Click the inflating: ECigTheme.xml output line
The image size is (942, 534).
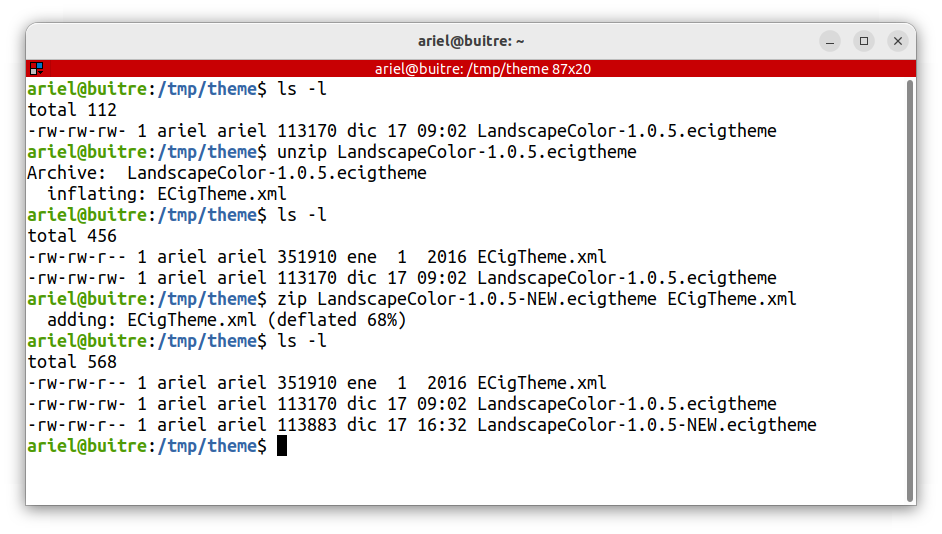pos(166,194)
